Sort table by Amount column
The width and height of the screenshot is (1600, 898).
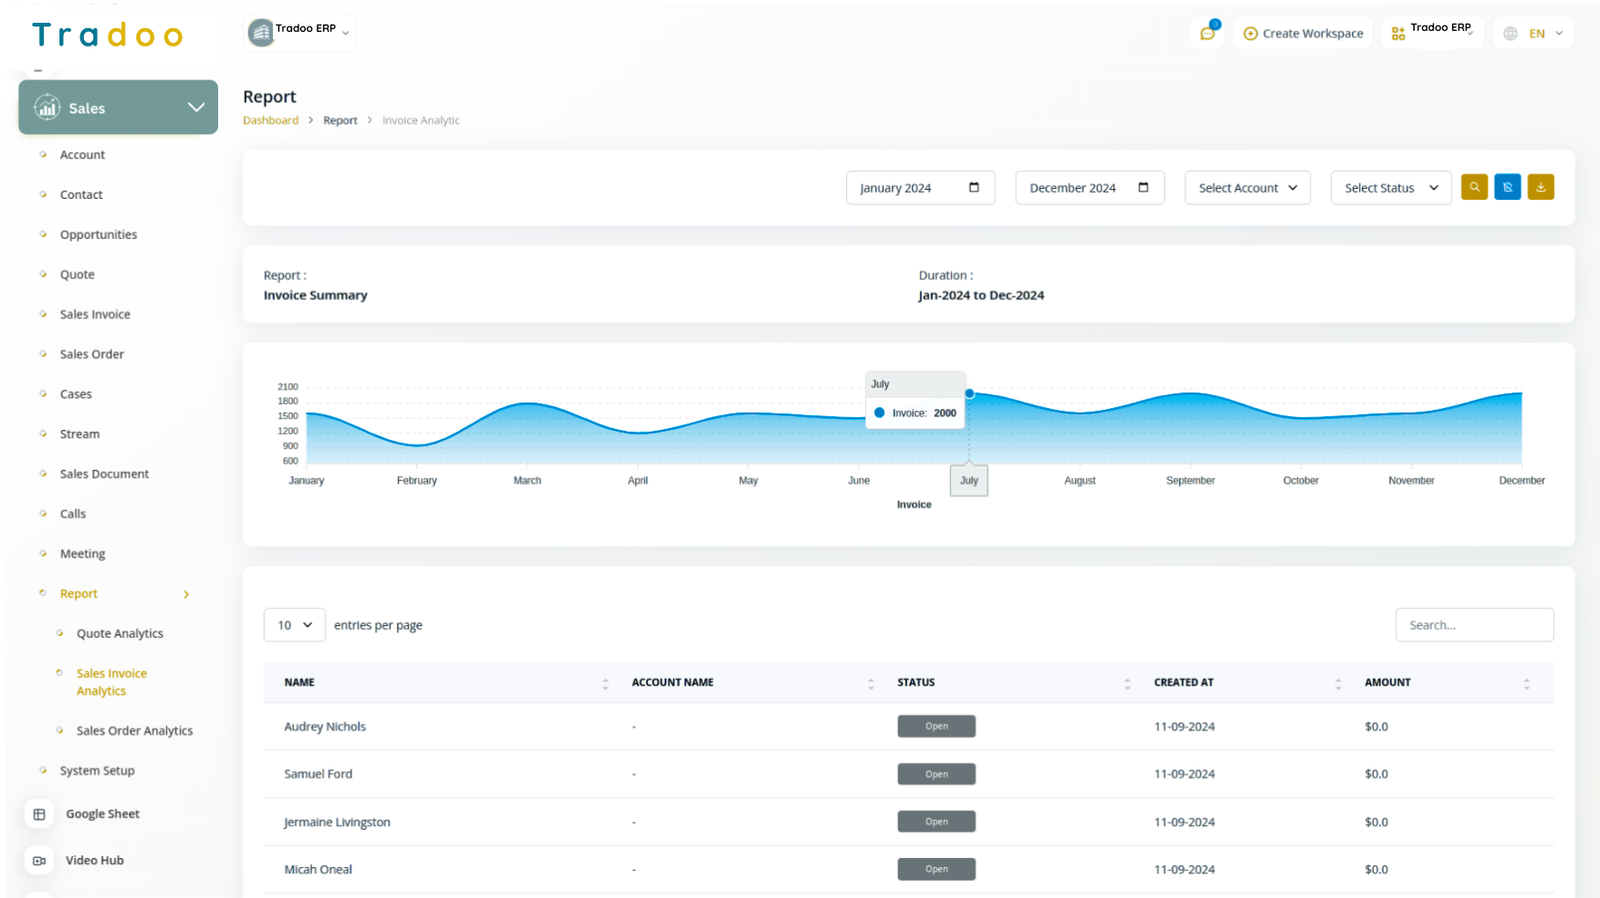point(1526,683)
